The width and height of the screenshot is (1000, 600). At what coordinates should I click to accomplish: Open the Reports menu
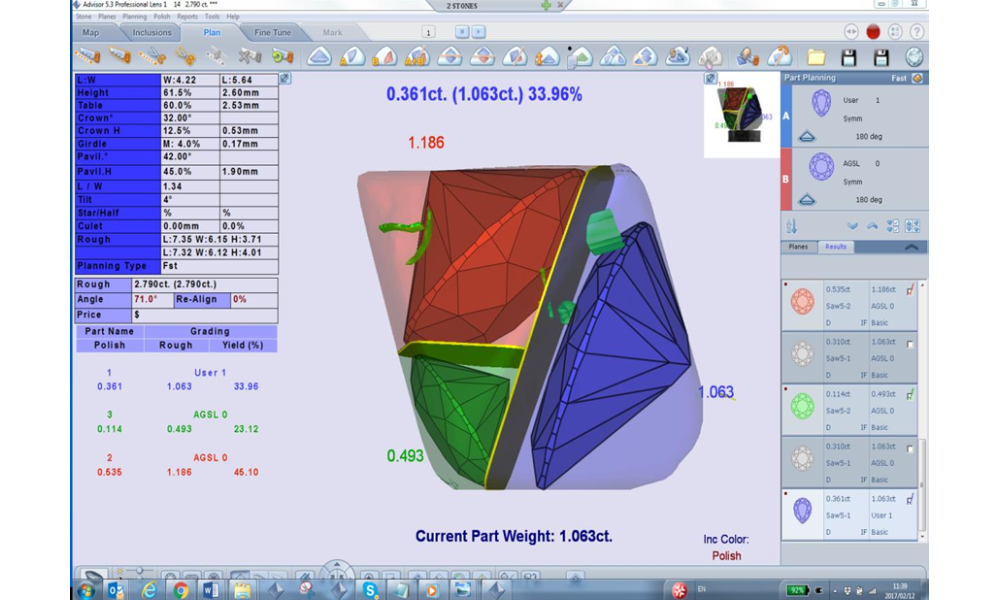187,17
